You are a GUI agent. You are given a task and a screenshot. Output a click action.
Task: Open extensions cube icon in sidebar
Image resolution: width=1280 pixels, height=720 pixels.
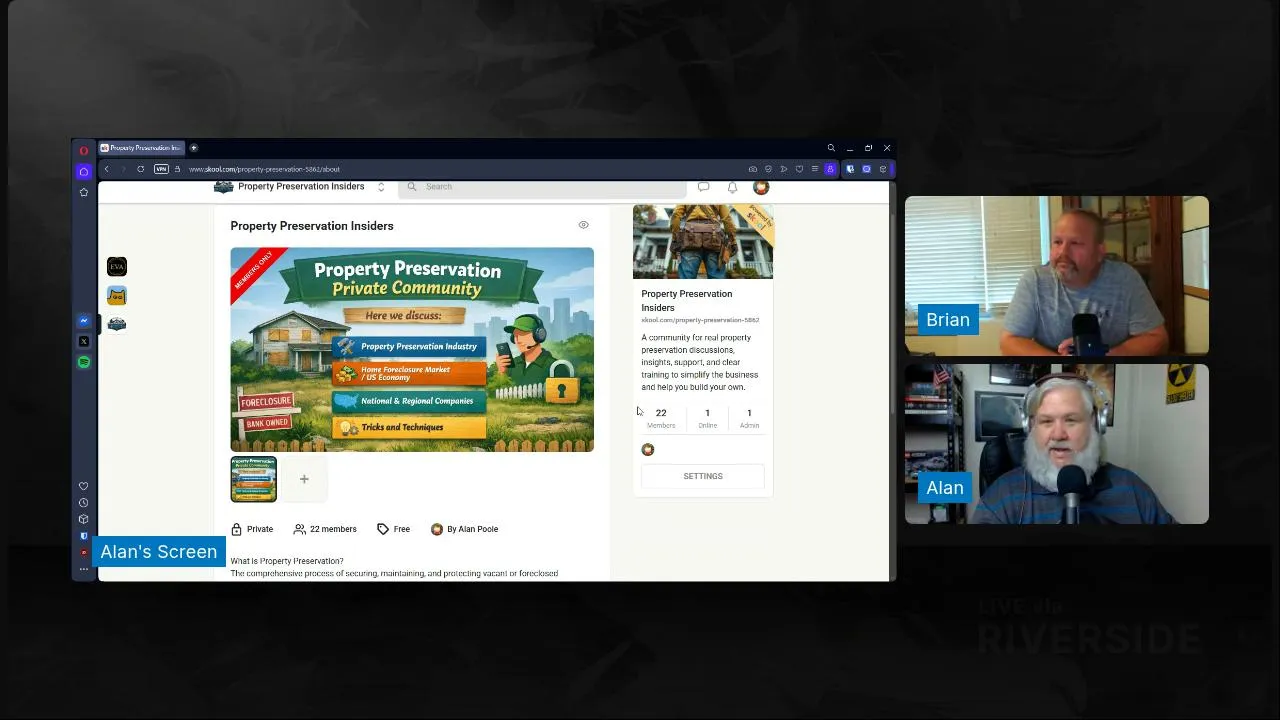(x=84, y=519)
